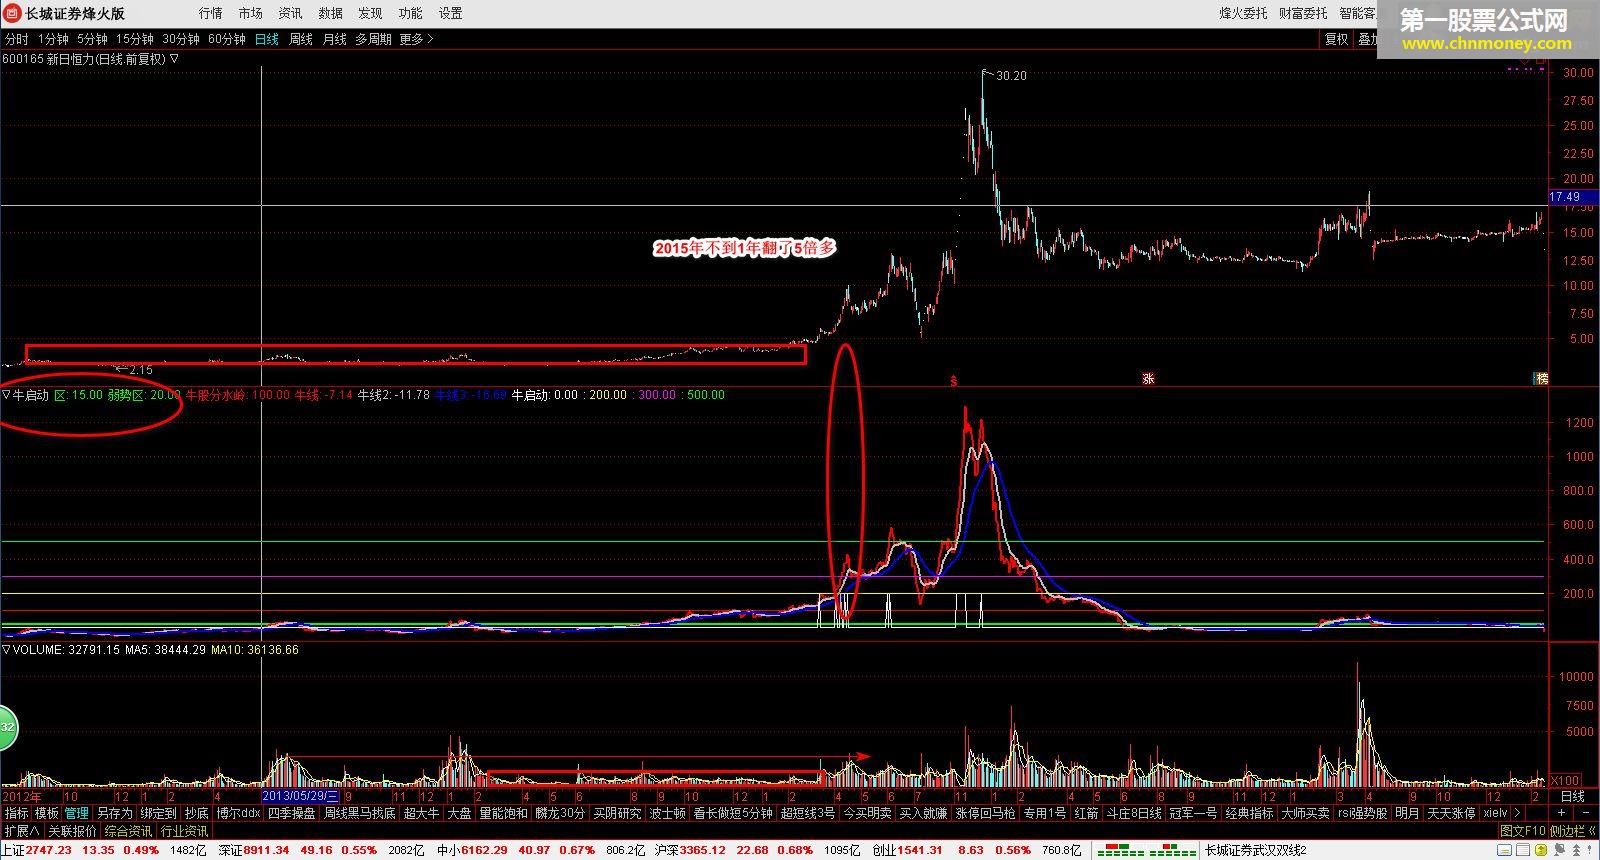1600x860 pixels.
Task: Apply the 超大牛 indicator
Action: coord(420,813)
